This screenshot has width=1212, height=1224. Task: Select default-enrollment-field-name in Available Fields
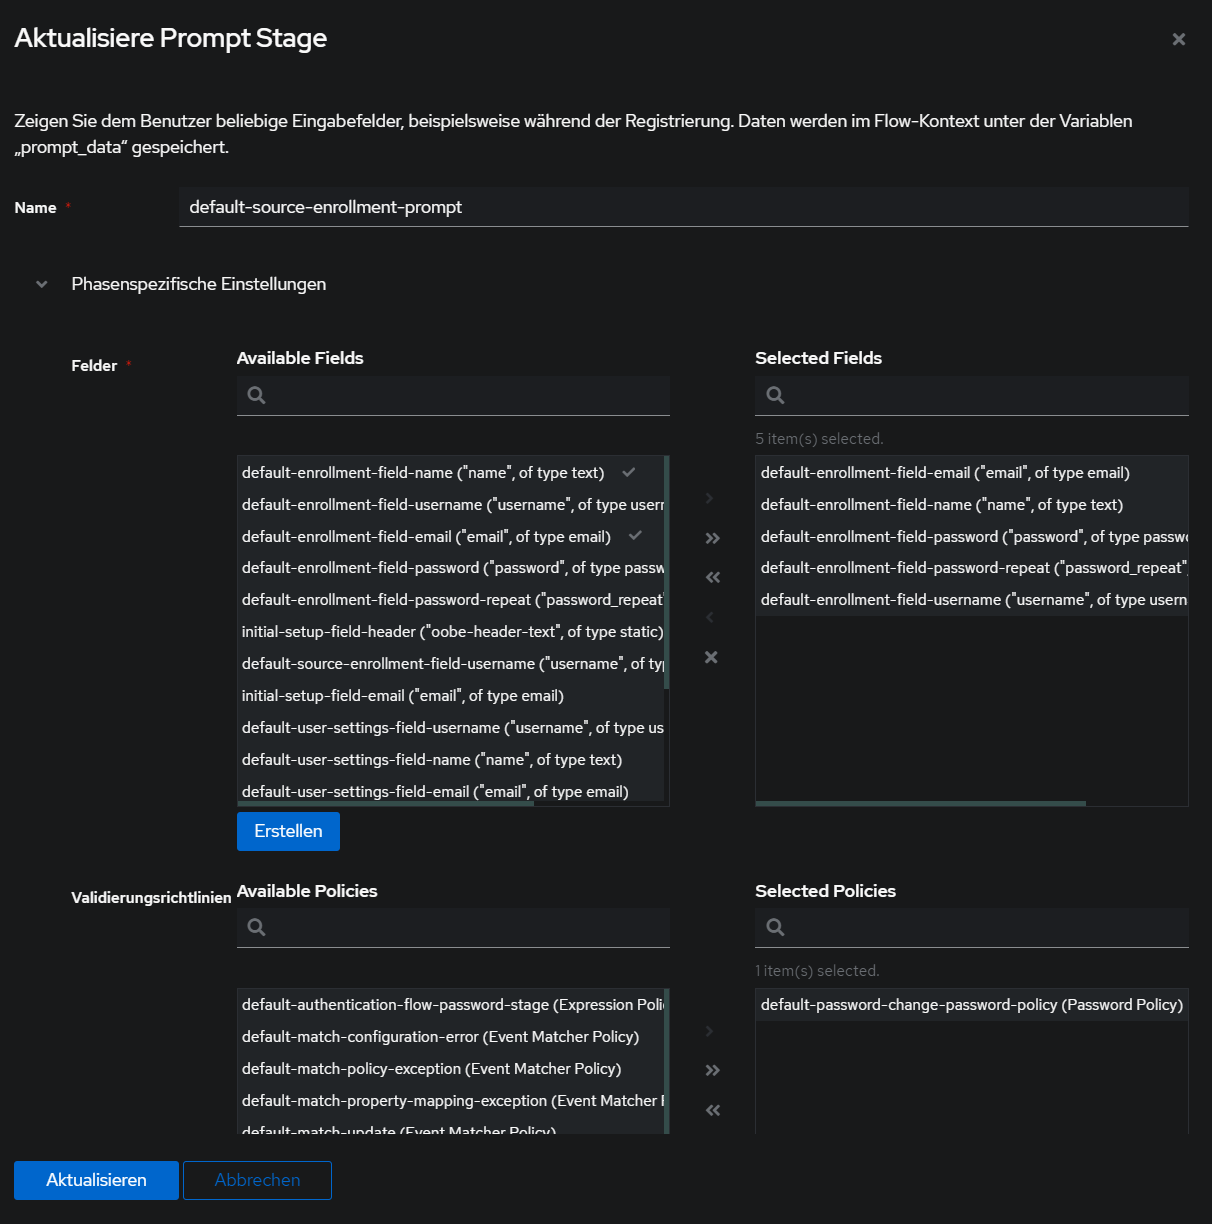[x=422, y=473]
